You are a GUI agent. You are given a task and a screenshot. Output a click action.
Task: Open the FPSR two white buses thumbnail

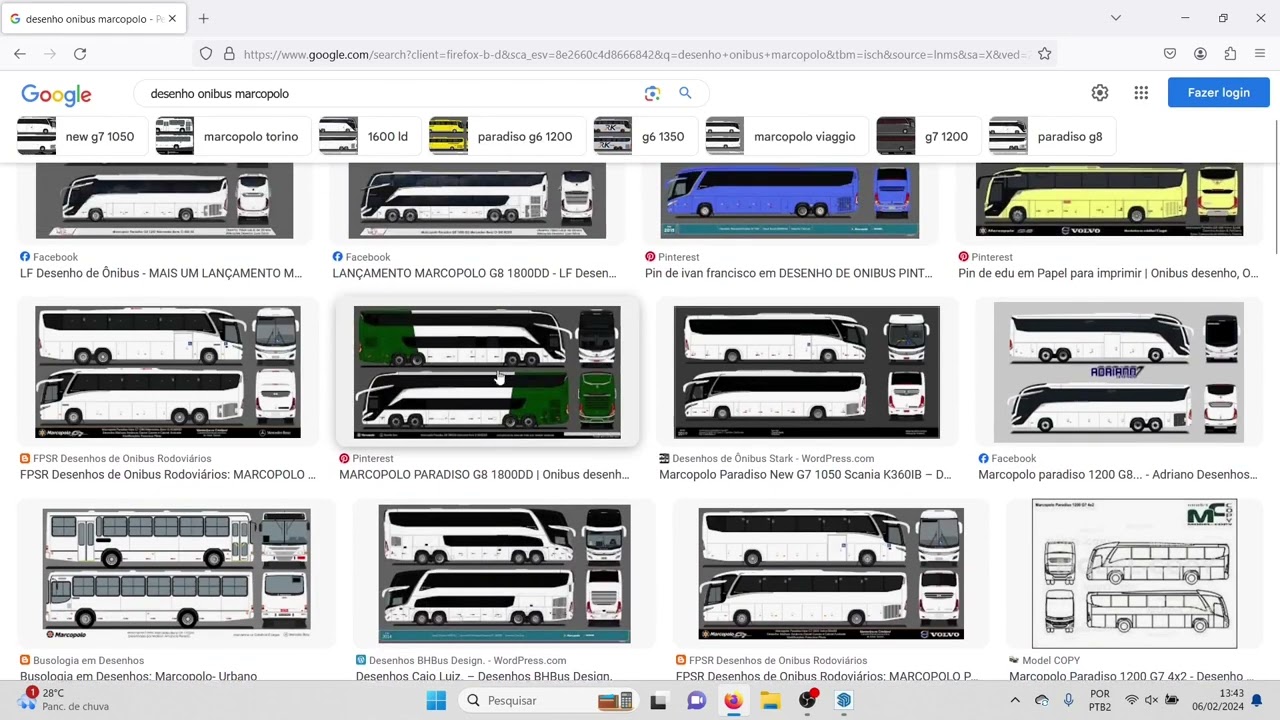[x=168, y=372]
